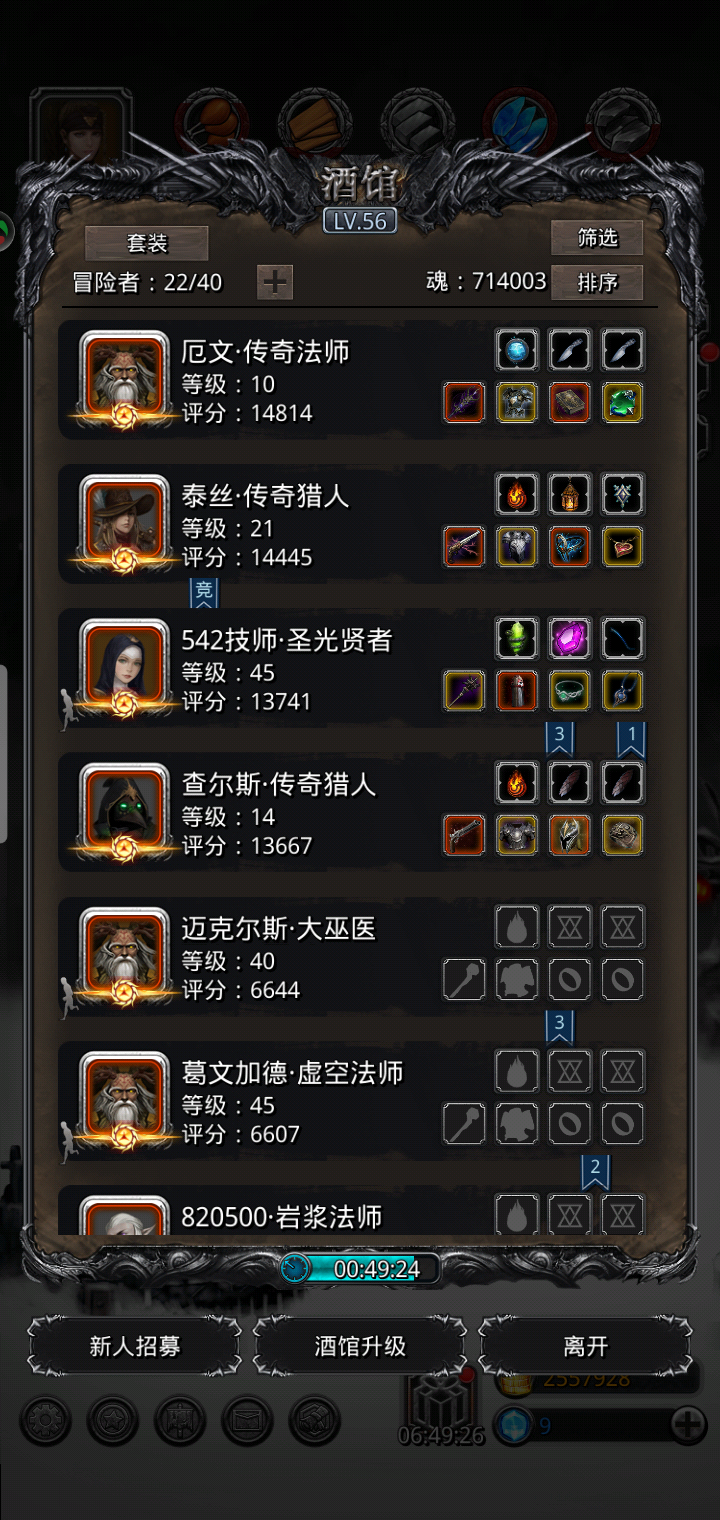
Task: Open the settings gear in bottom toolbar
Action: (x=45, y=1420)
